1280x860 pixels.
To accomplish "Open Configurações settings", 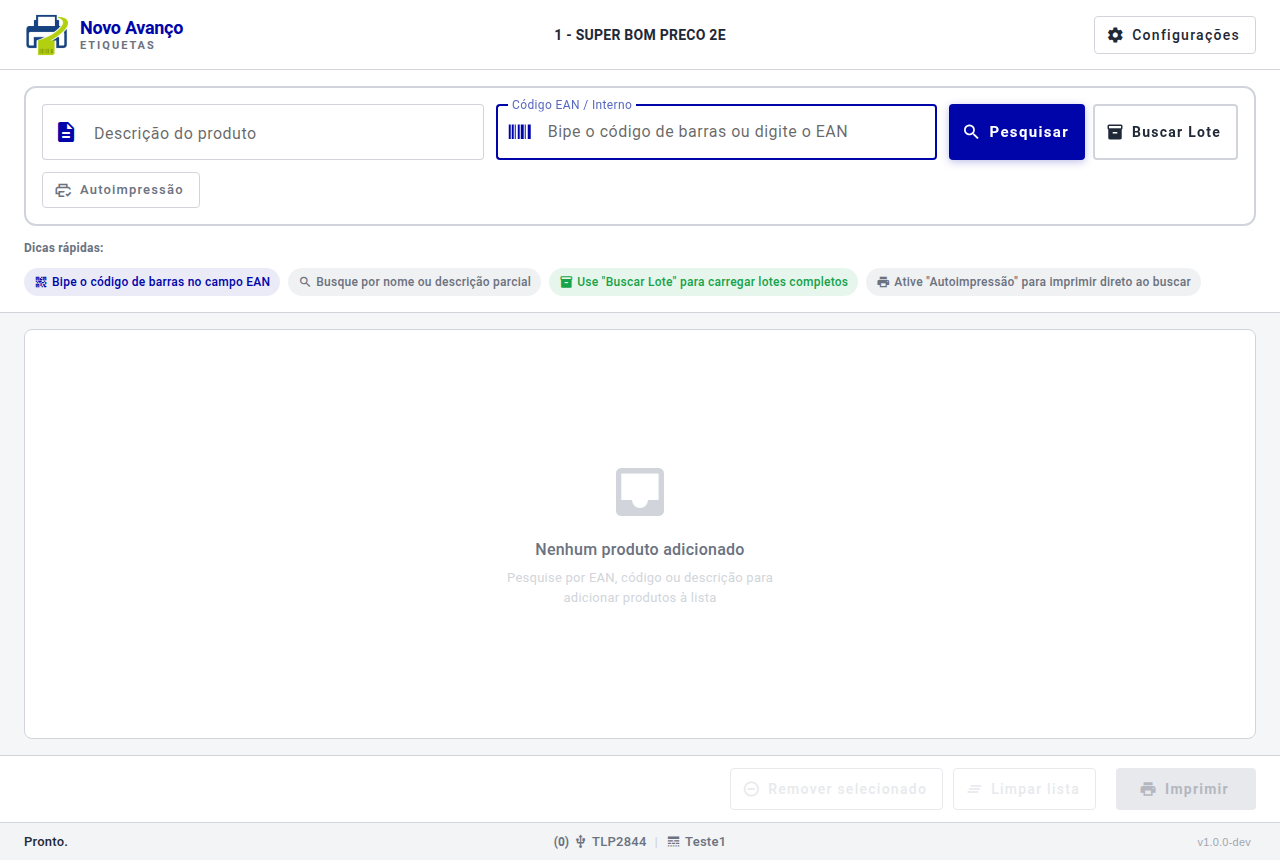I will point(1174,35).
